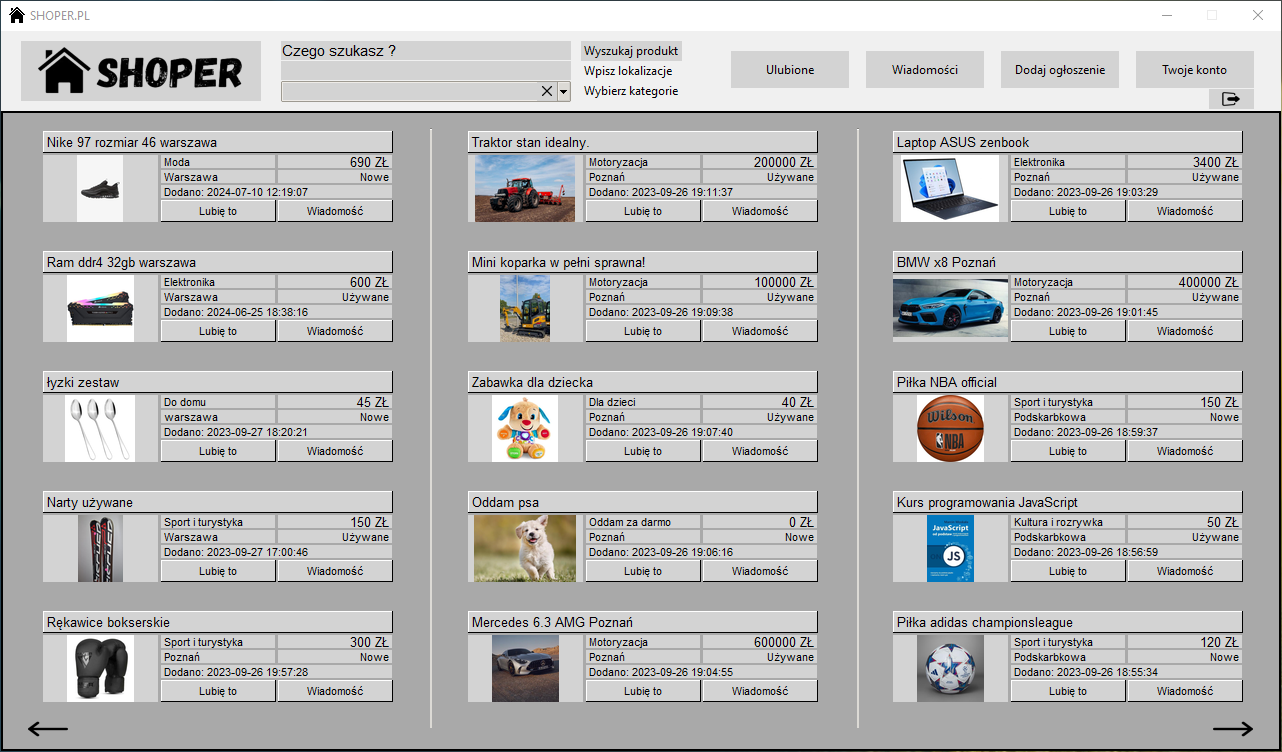
Task: Open the Wilson NBA basketball photo
Action: click(x=950, y=428)
